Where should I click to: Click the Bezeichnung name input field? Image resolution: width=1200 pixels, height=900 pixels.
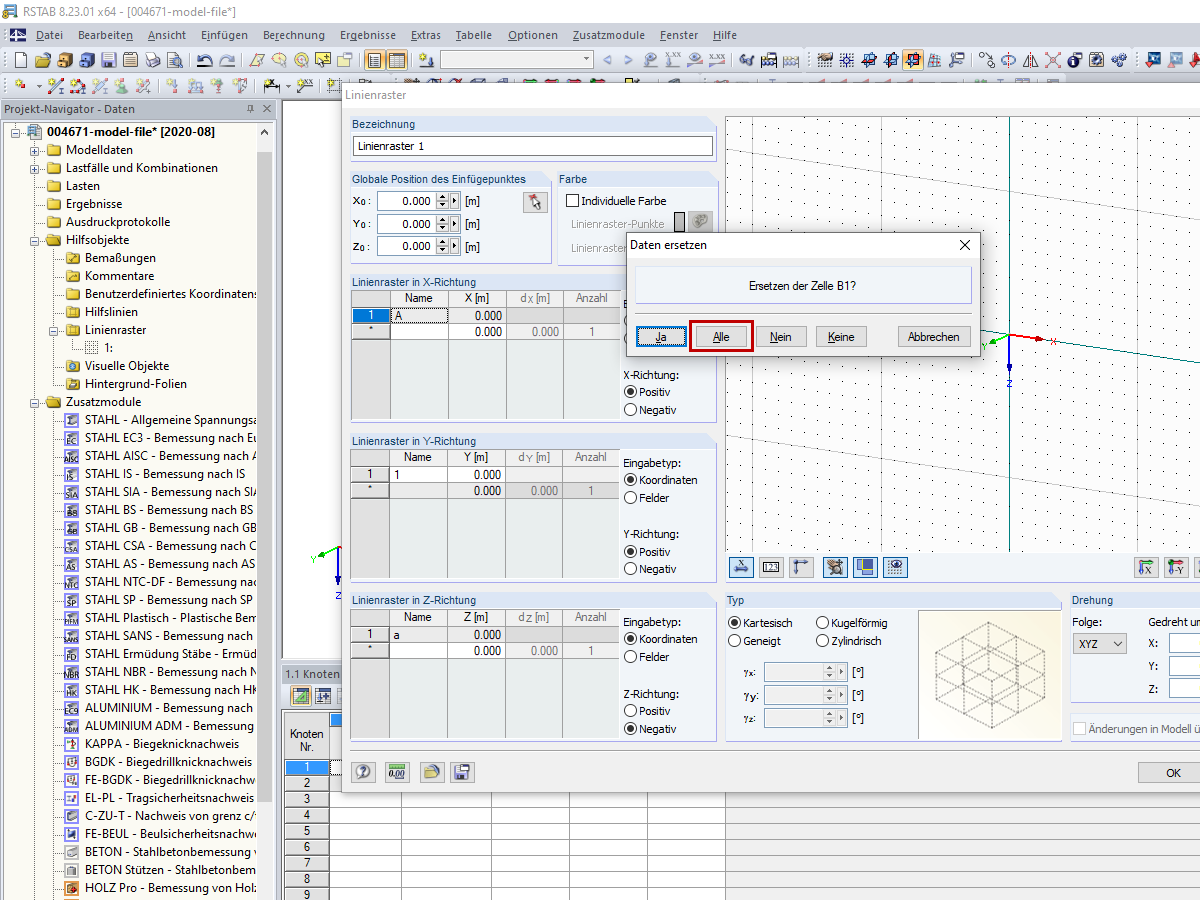coord(533,146)
